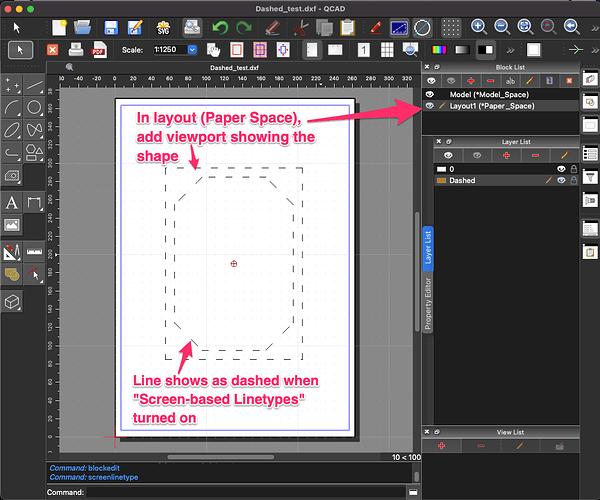This screenshot has height=500, width=600.
Task: Click the auto zoom magnifier icon
Action: coord(525,27)
